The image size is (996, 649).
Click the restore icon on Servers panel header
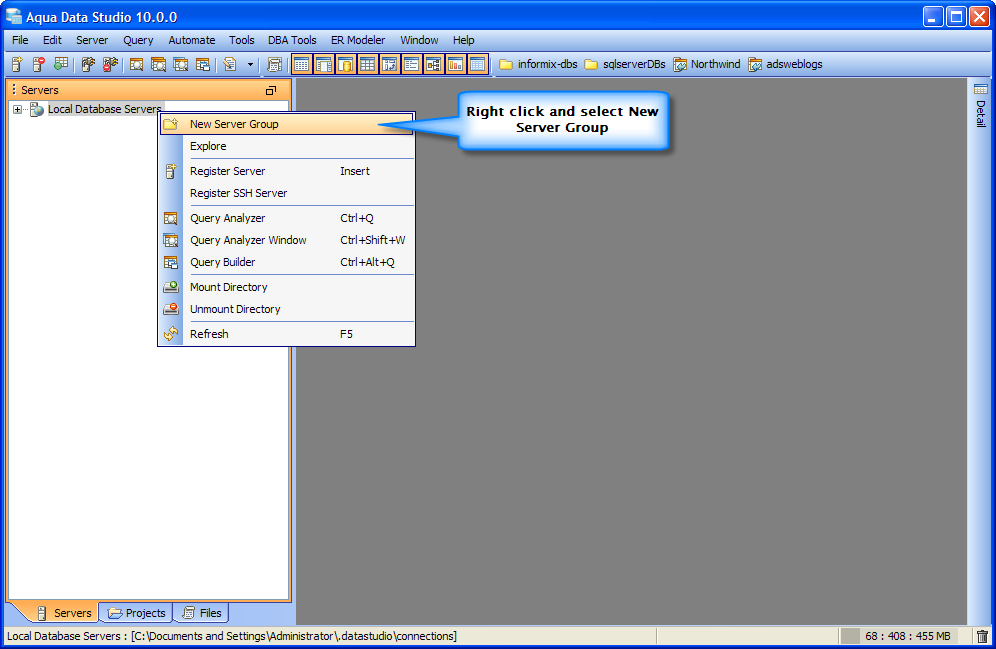271,91
